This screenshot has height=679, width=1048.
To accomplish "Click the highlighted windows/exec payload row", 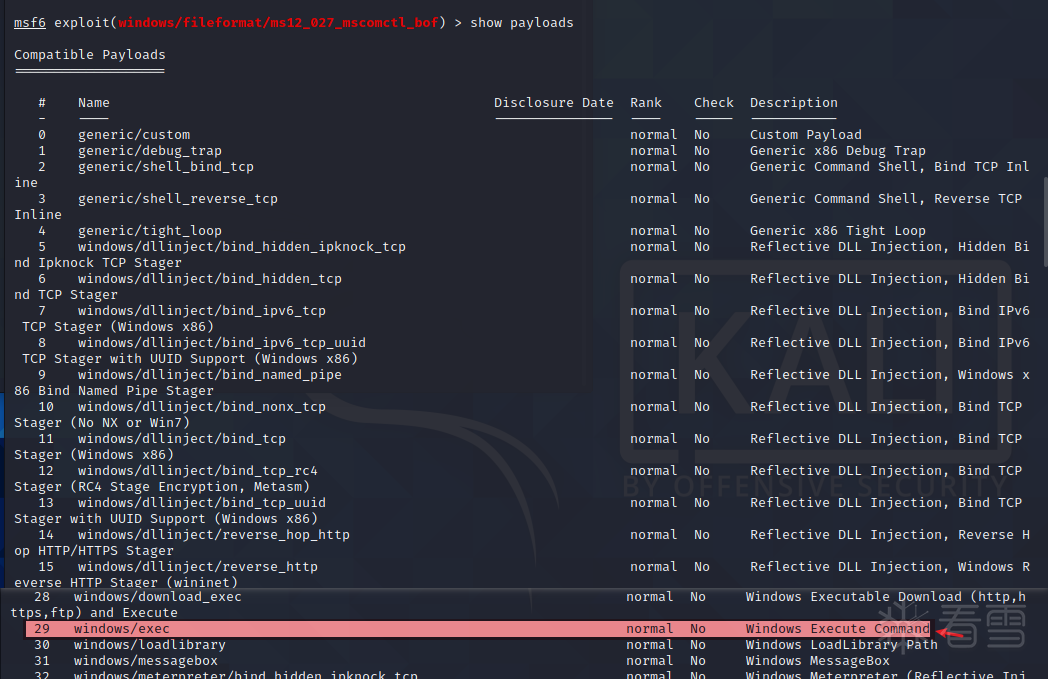I will (x=478, y=629).
